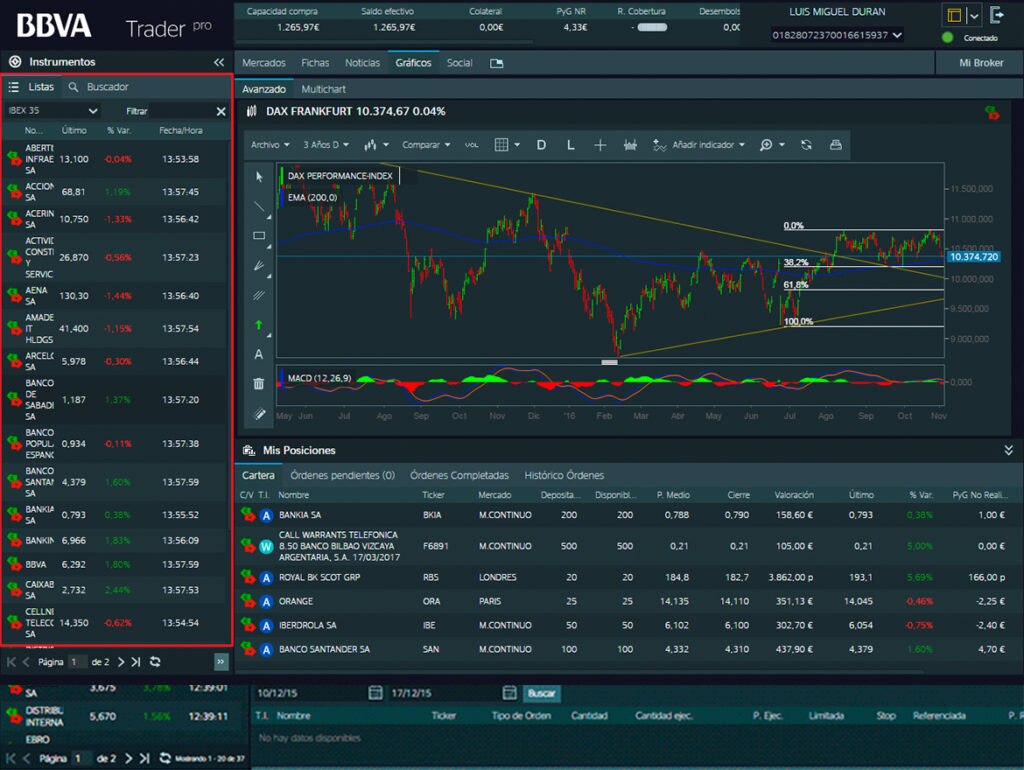The height and width of the screenshot is (770, 1024).
Task: Open the Mi Broker button
Action: [980, 63]
